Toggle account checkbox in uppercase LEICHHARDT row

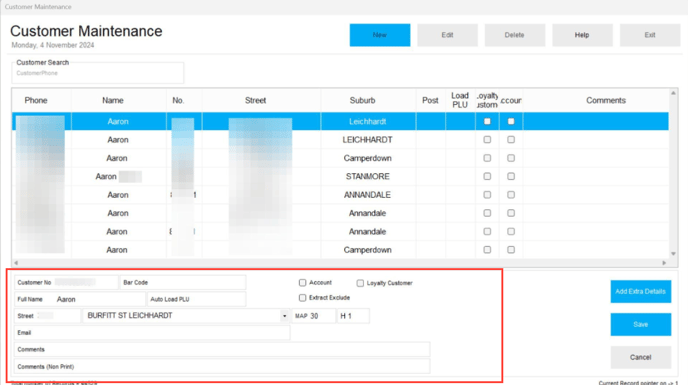pyautogui.click(x=511, y=140)
